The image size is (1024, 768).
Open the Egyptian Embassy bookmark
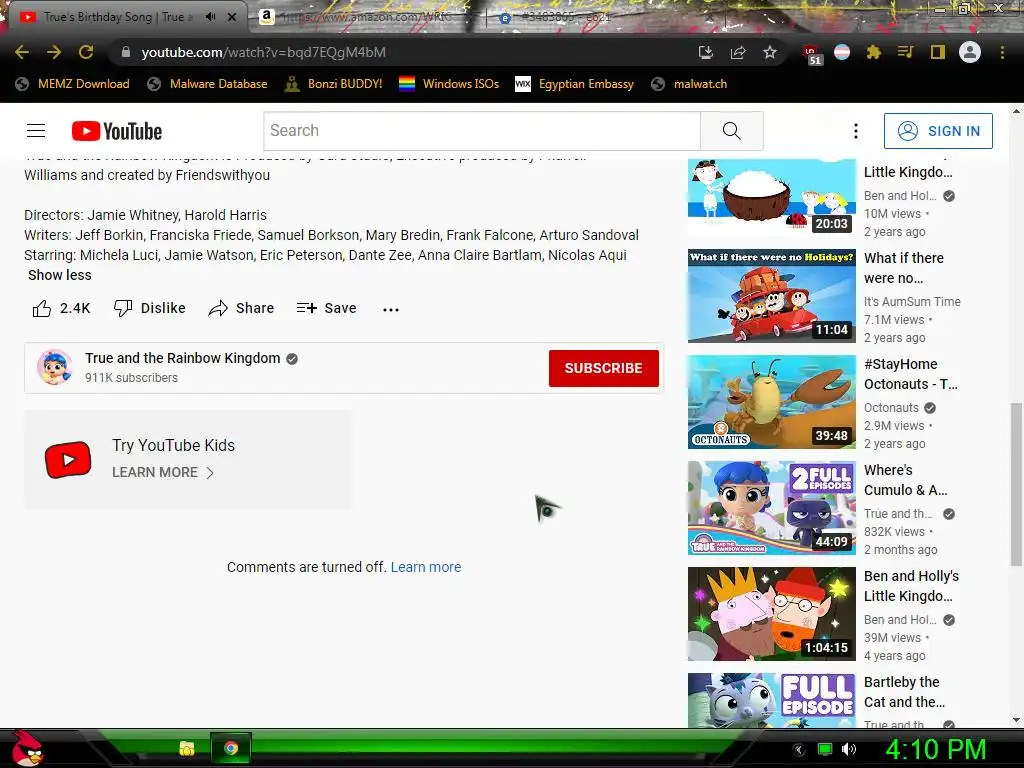pyautogui.click(x=575, y=84)
